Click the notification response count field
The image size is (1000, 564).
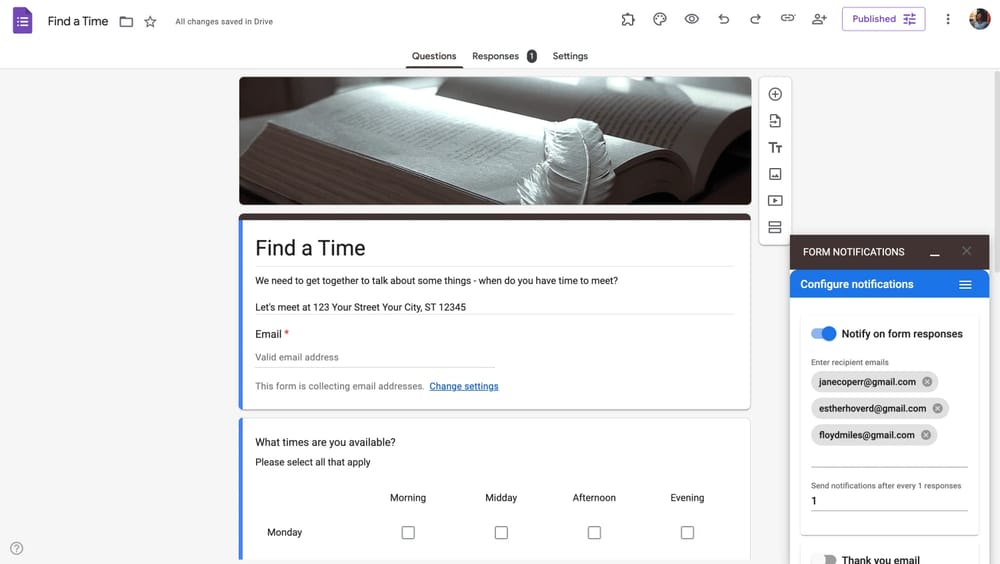click(x=888, y=501)
